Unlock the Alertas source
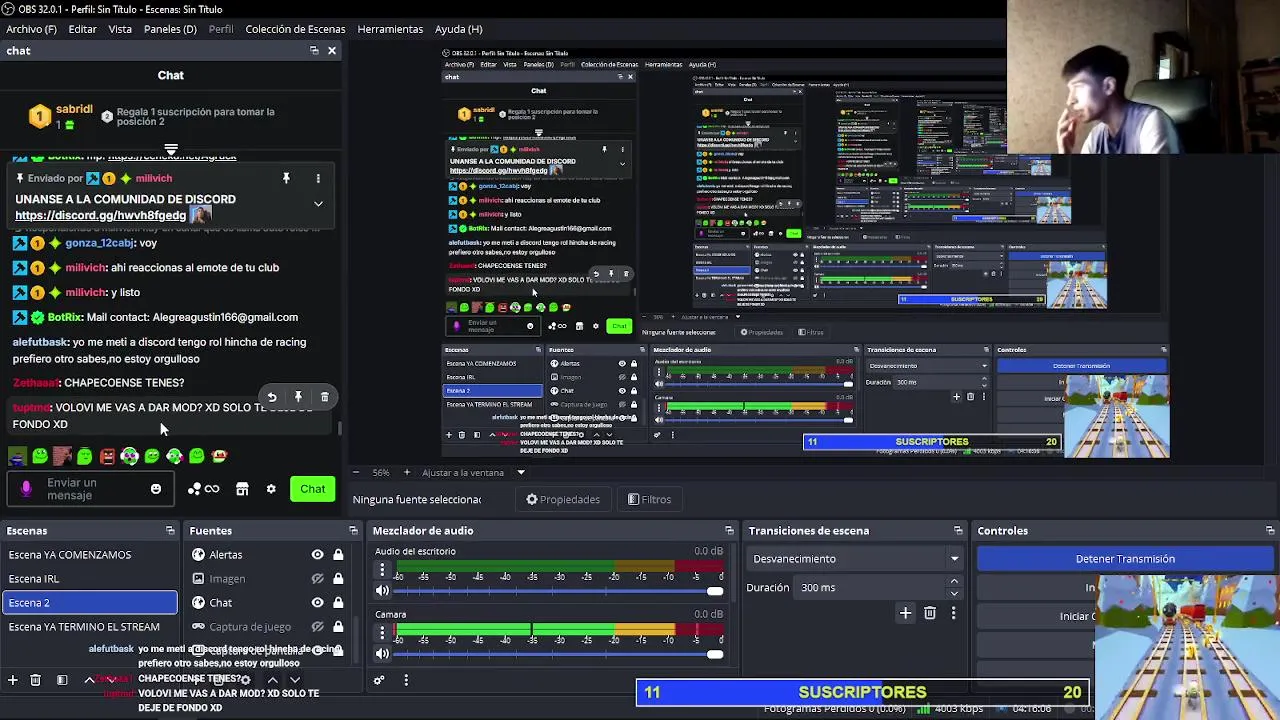The height and width of the screenshot is (720, 1280). click(338, 555)
